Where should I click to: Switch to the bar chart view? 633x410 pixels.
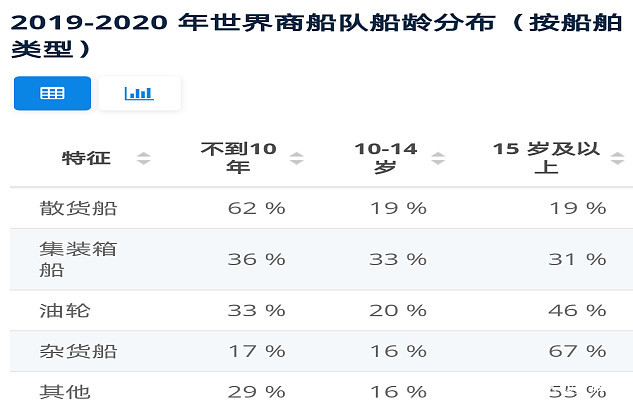pyautogui.click(x=139, y=93)
